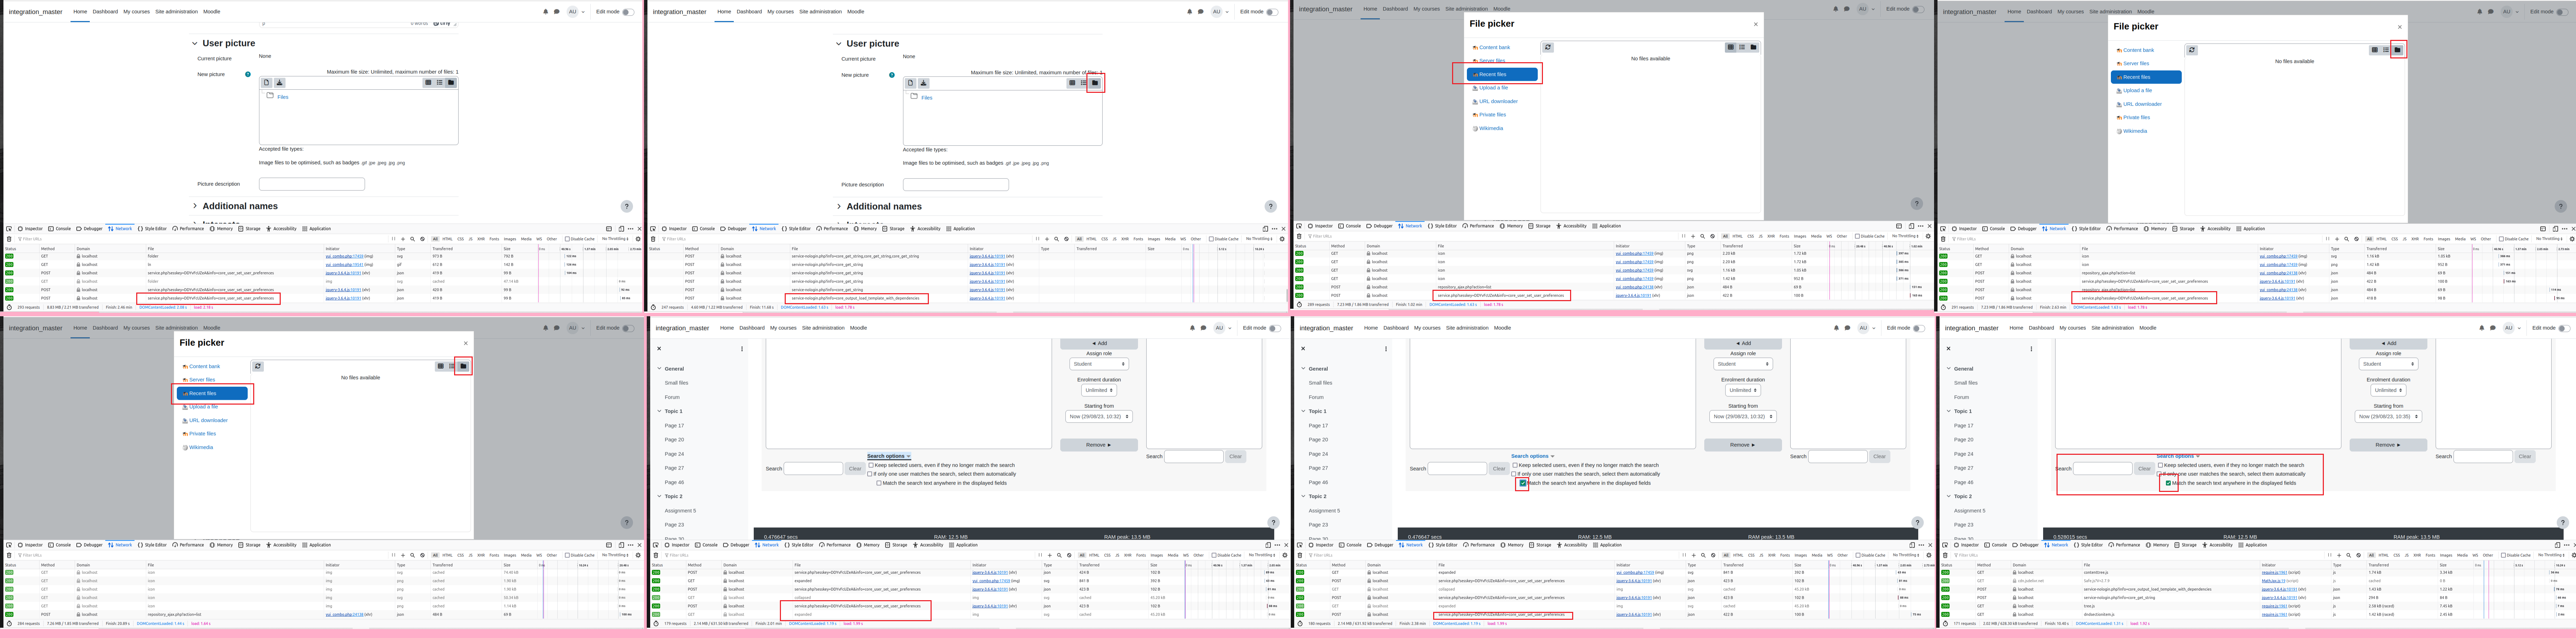Bottom-third panel: uncheck Match the search text anywhere
This screenshot has height=638, width=2576.
tap(1523, 483)
